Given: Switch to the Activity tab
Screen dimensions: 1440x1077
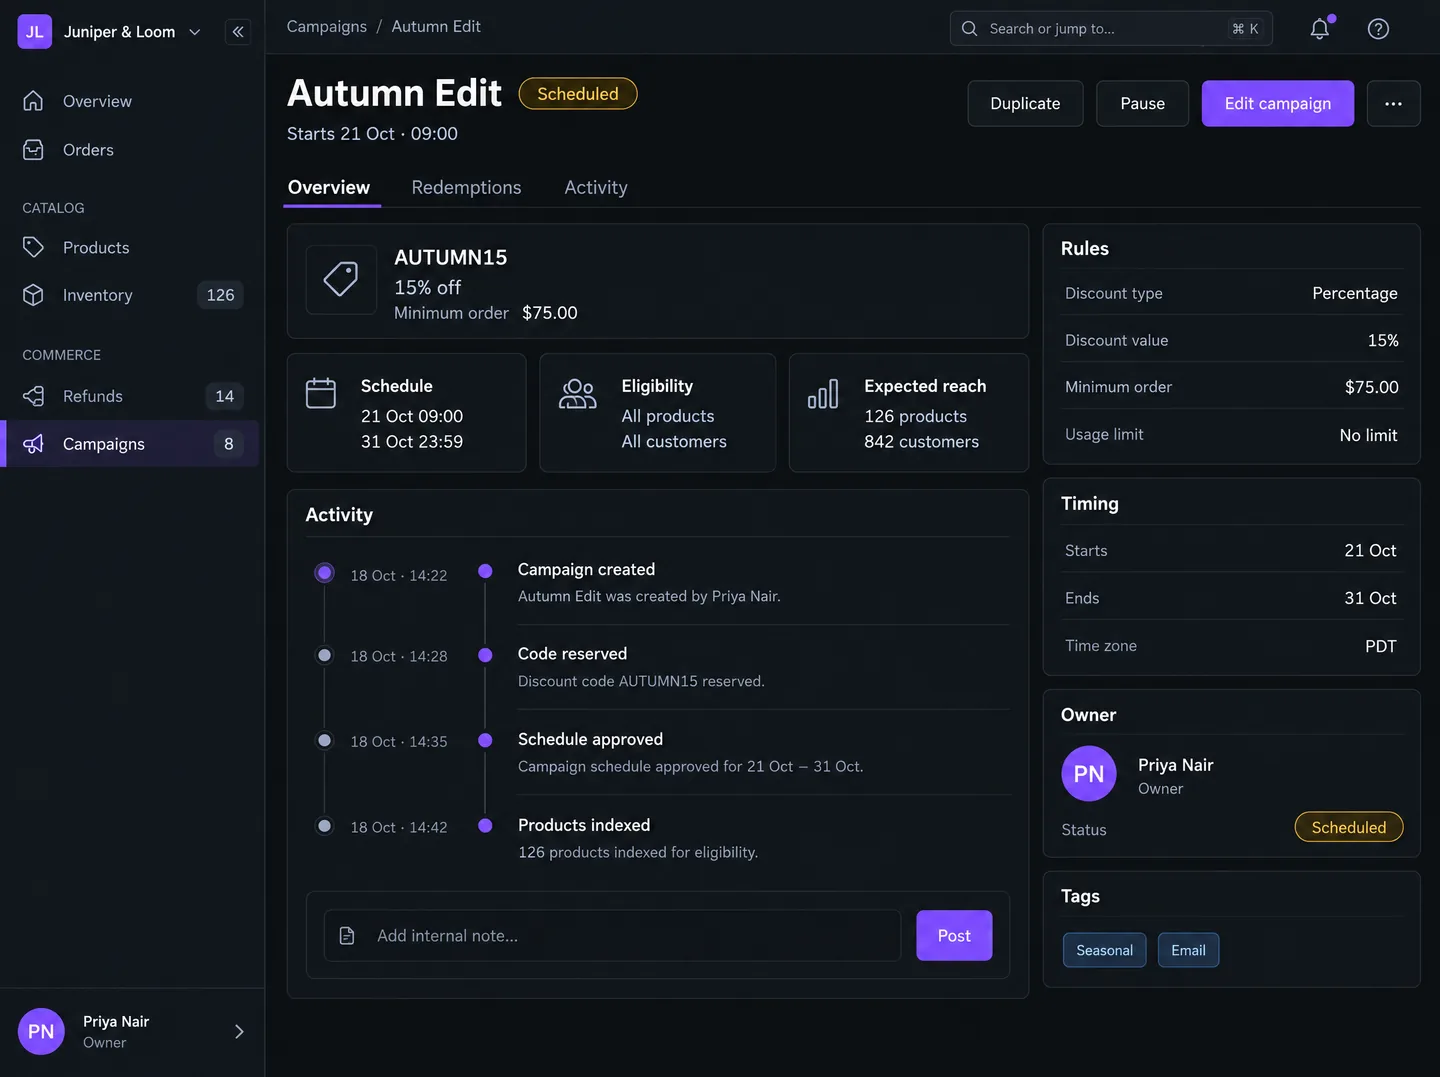Looking at the screenshot, I should tap(596, 188).
